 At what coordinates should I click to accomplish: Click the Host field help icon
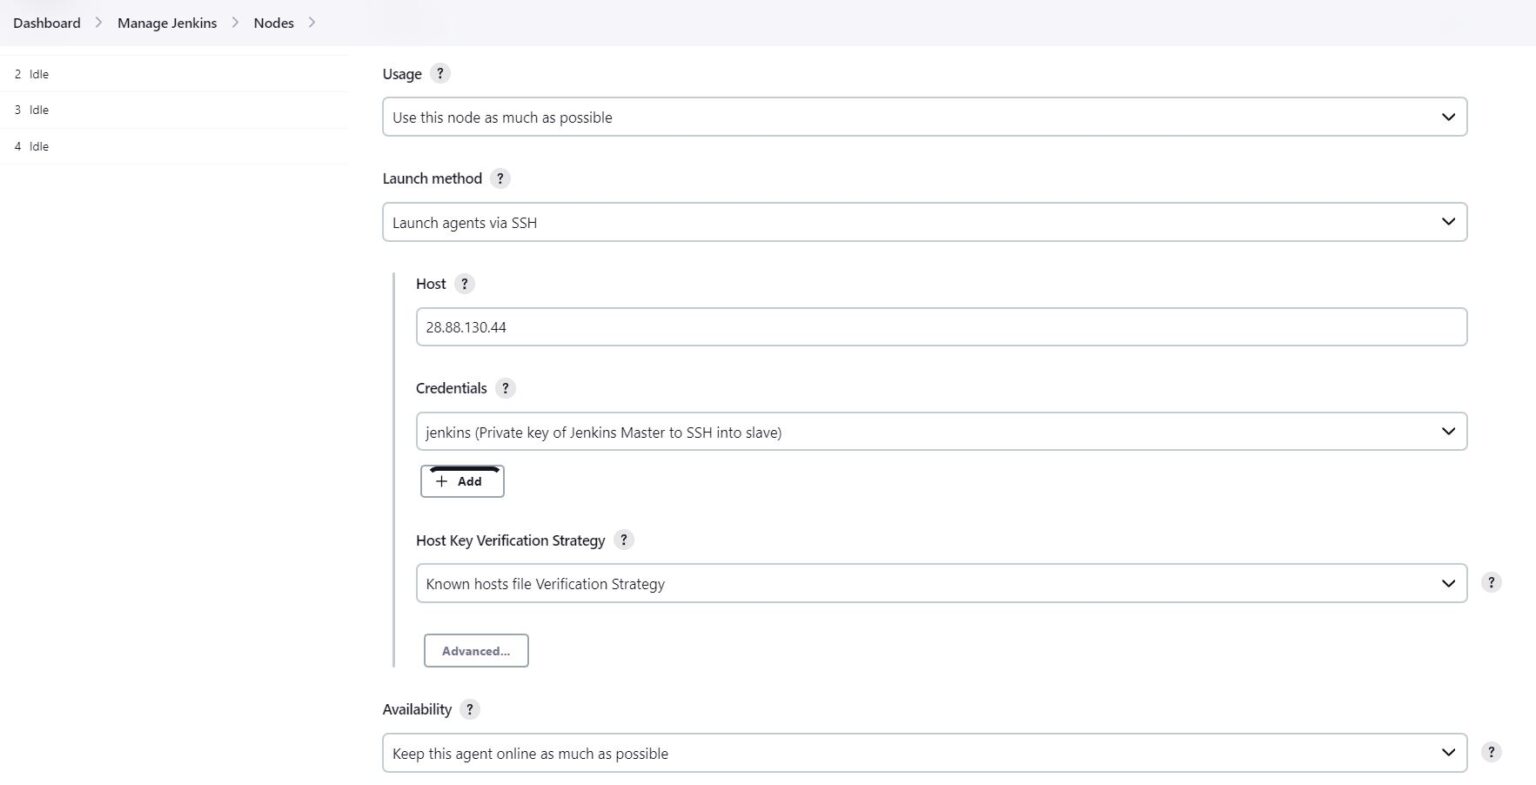[x=464, y=283]
